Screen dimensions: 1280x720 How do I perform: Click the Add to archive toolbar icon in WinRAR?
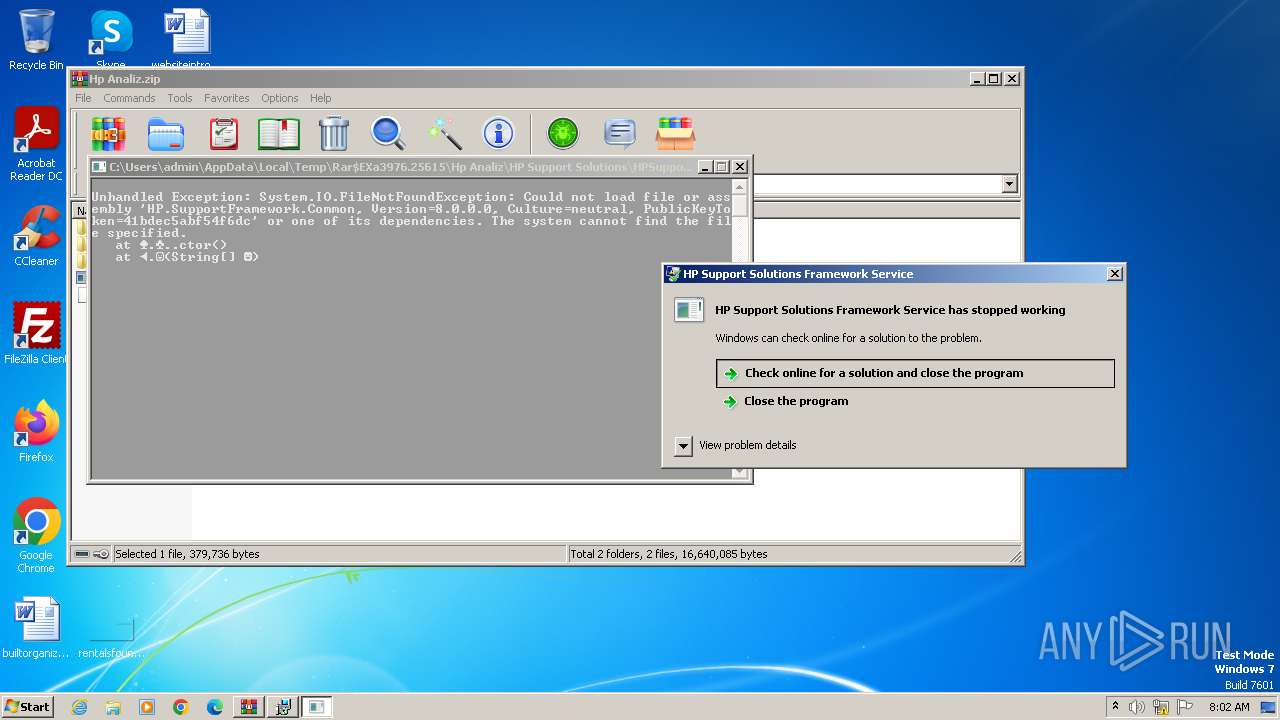click(109, 133)
